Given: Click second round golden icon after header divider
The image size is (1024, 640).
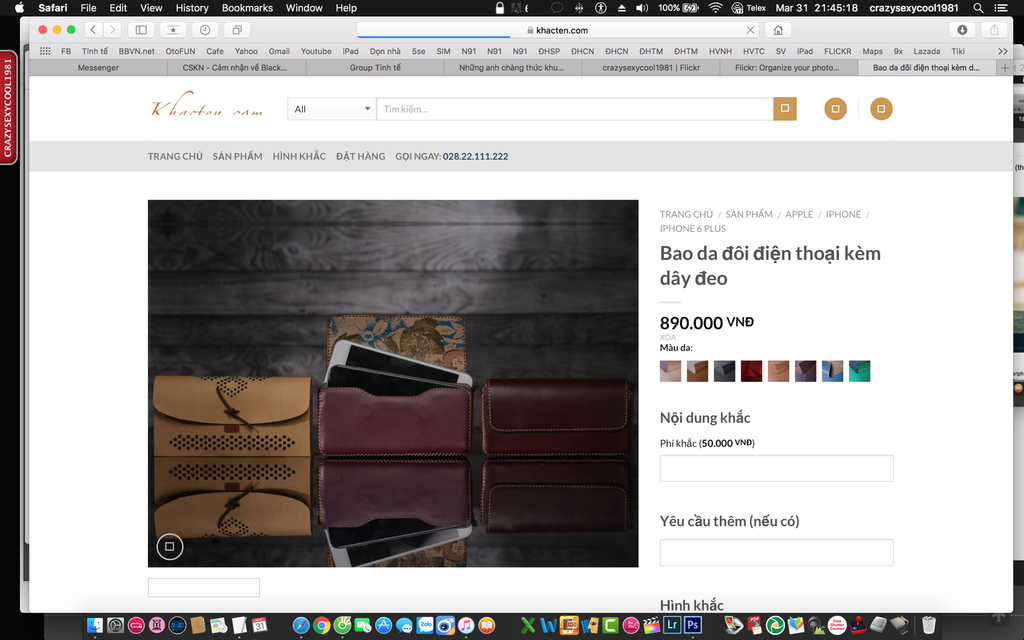Looking at the screenshot, I should [881, 109].
